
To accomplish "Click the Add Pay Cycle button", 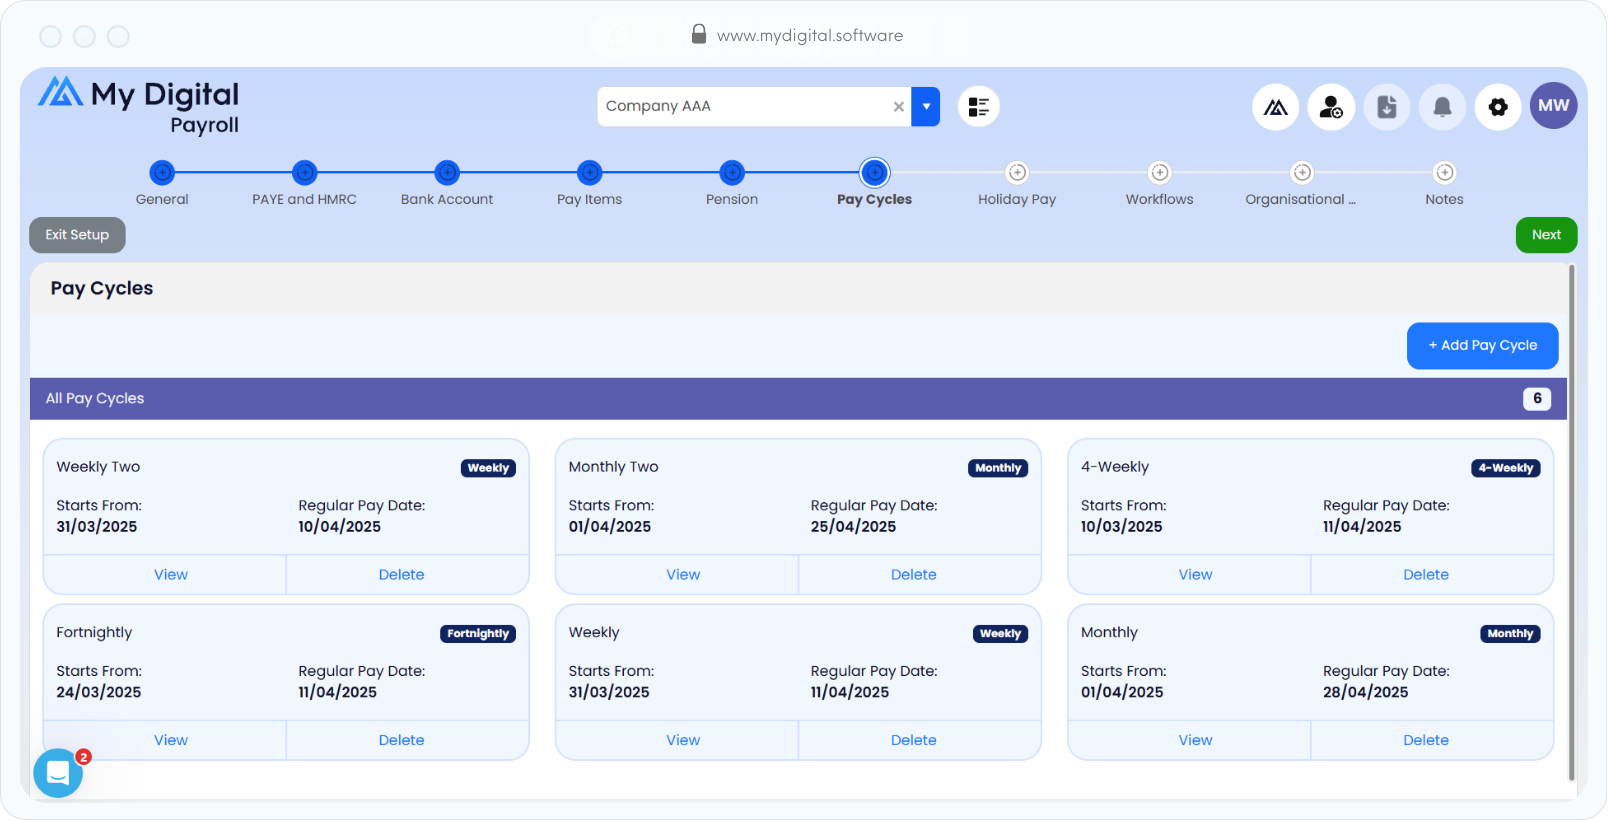I will pos(1482,345).
